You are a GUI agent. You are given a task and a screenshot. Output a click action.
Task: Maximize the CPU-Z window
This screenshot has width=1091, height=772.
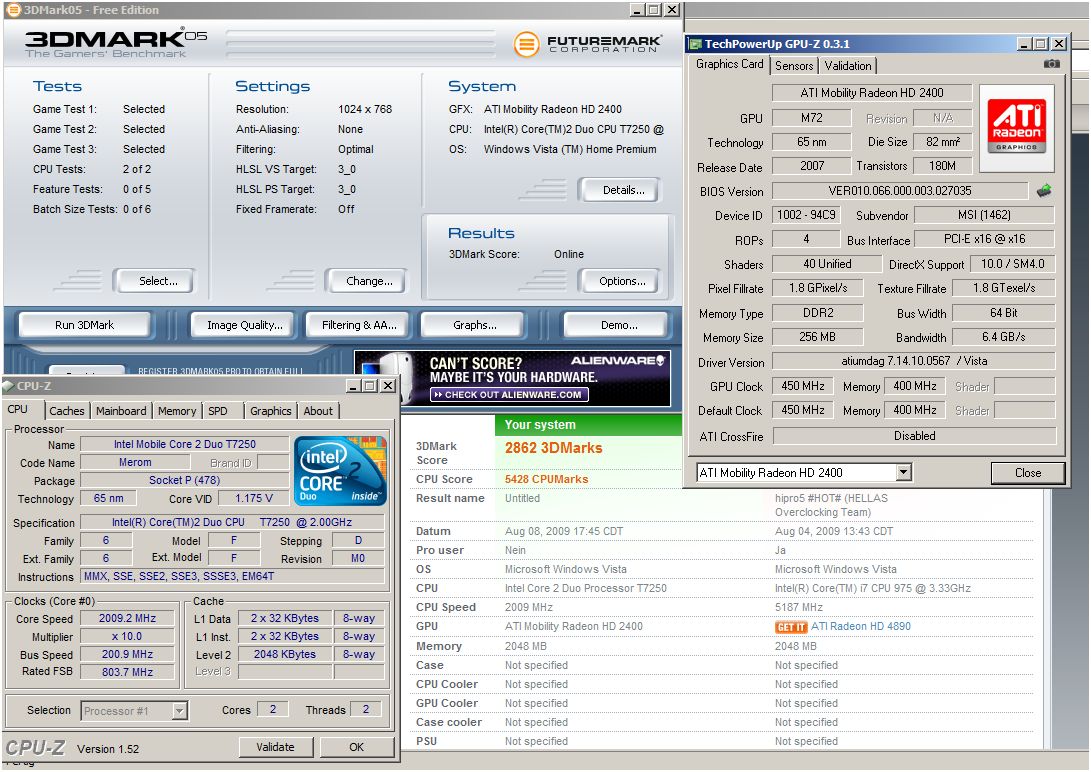coord(370,386)
